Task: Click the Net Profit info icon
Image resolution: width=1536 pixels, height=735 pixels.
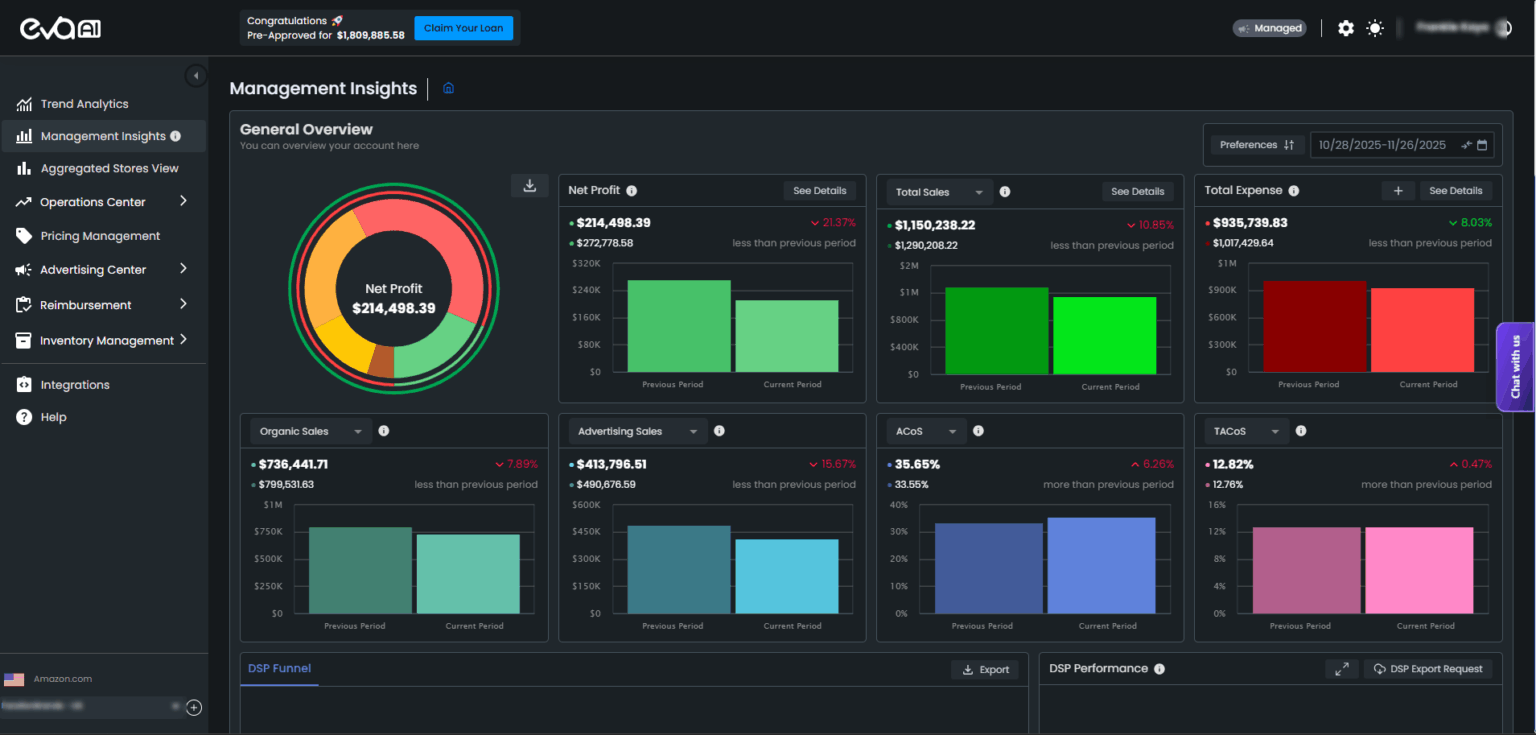Action: coord(631,191)
